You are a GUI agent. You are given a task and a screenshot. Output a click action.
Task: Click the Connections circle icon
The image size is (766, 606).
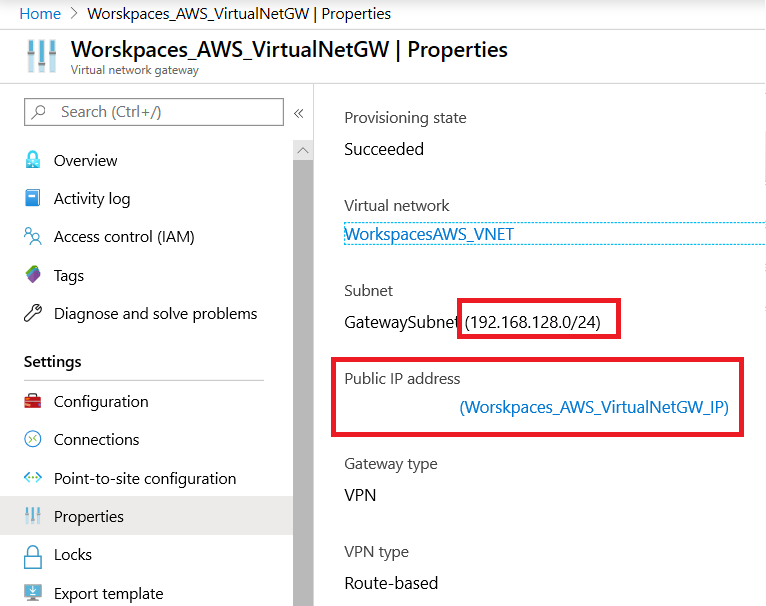pos(33,439)
